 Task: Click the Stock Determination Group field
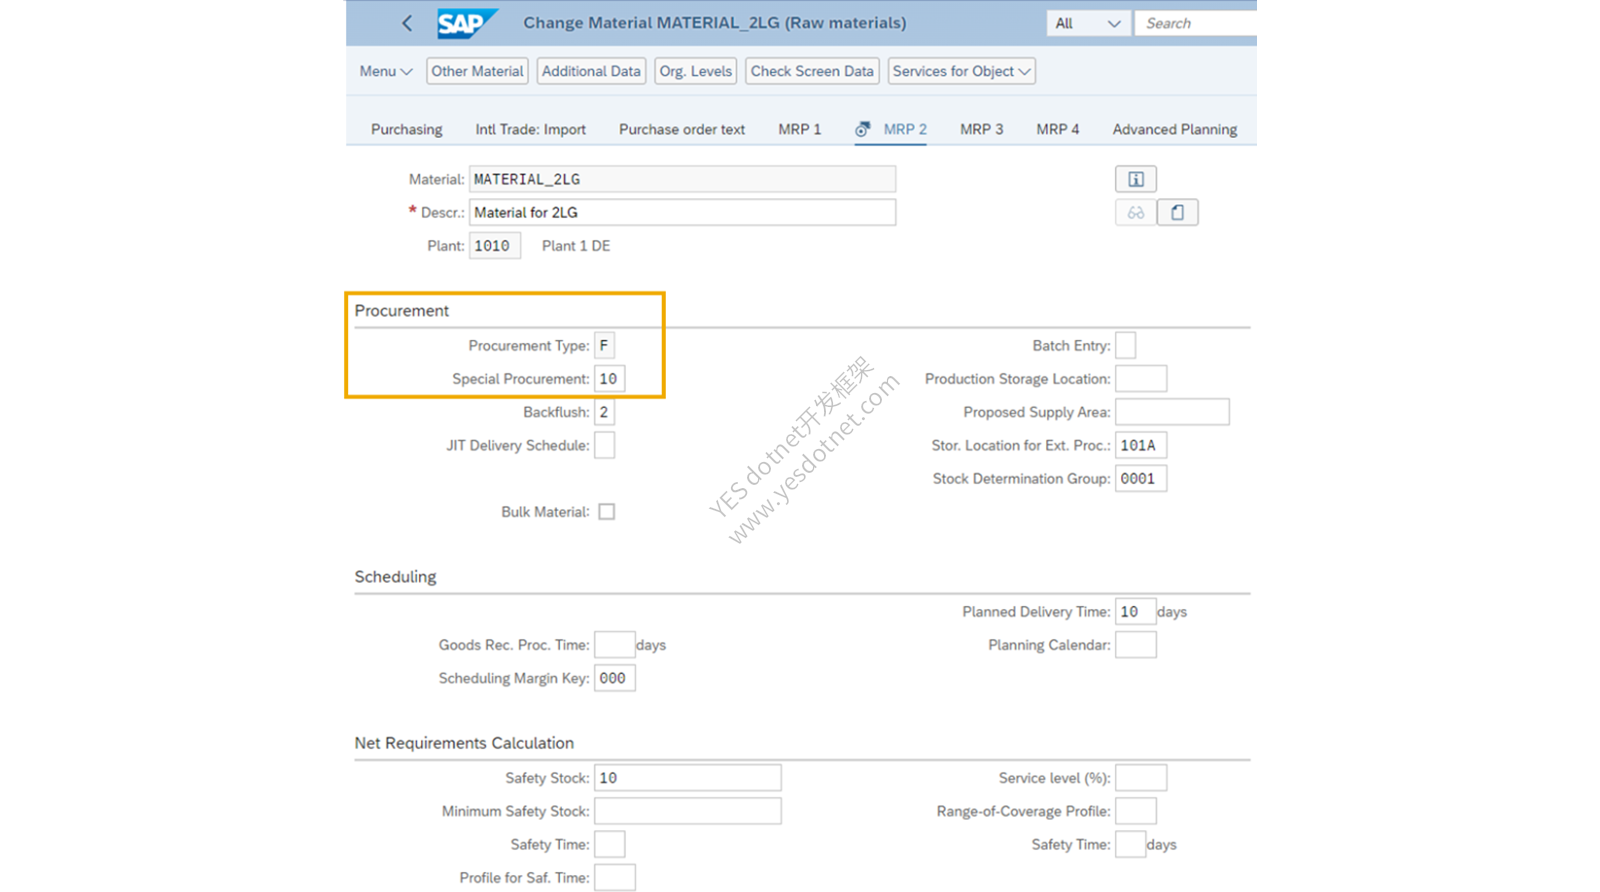(x=1140, y=479)
